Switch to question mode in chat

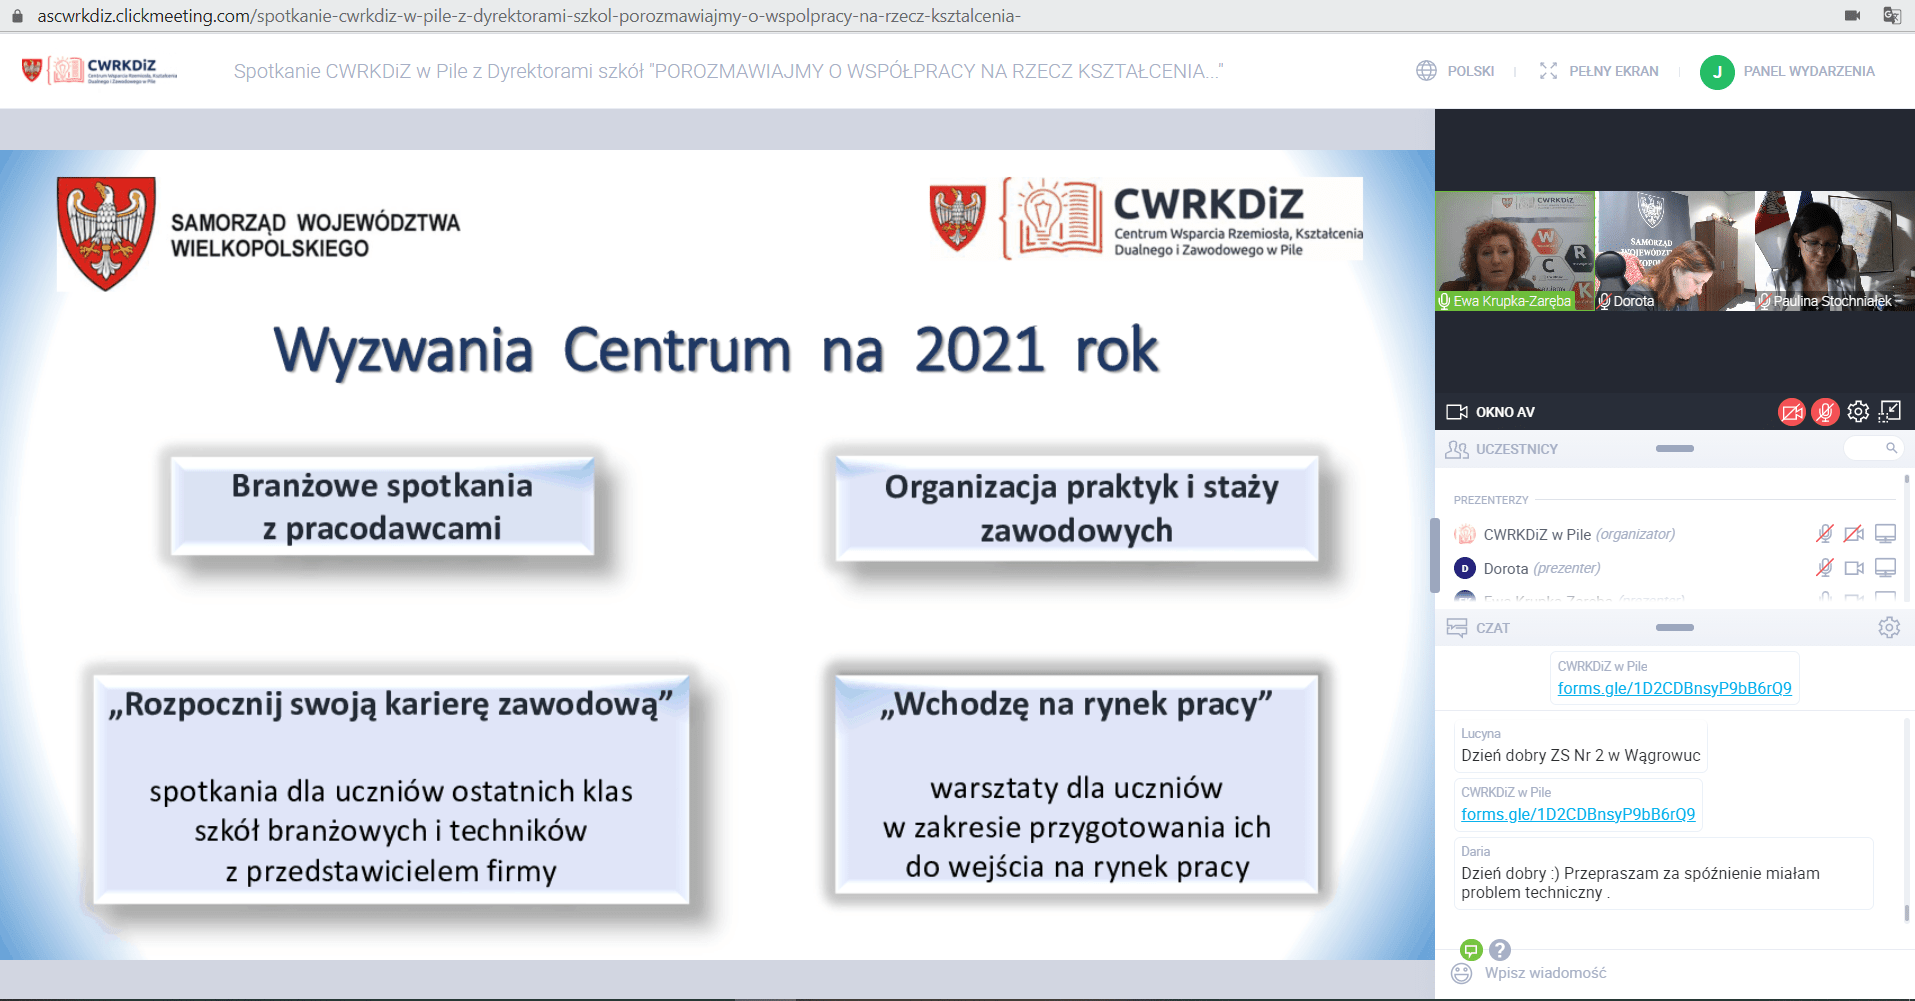point(1500,950)
